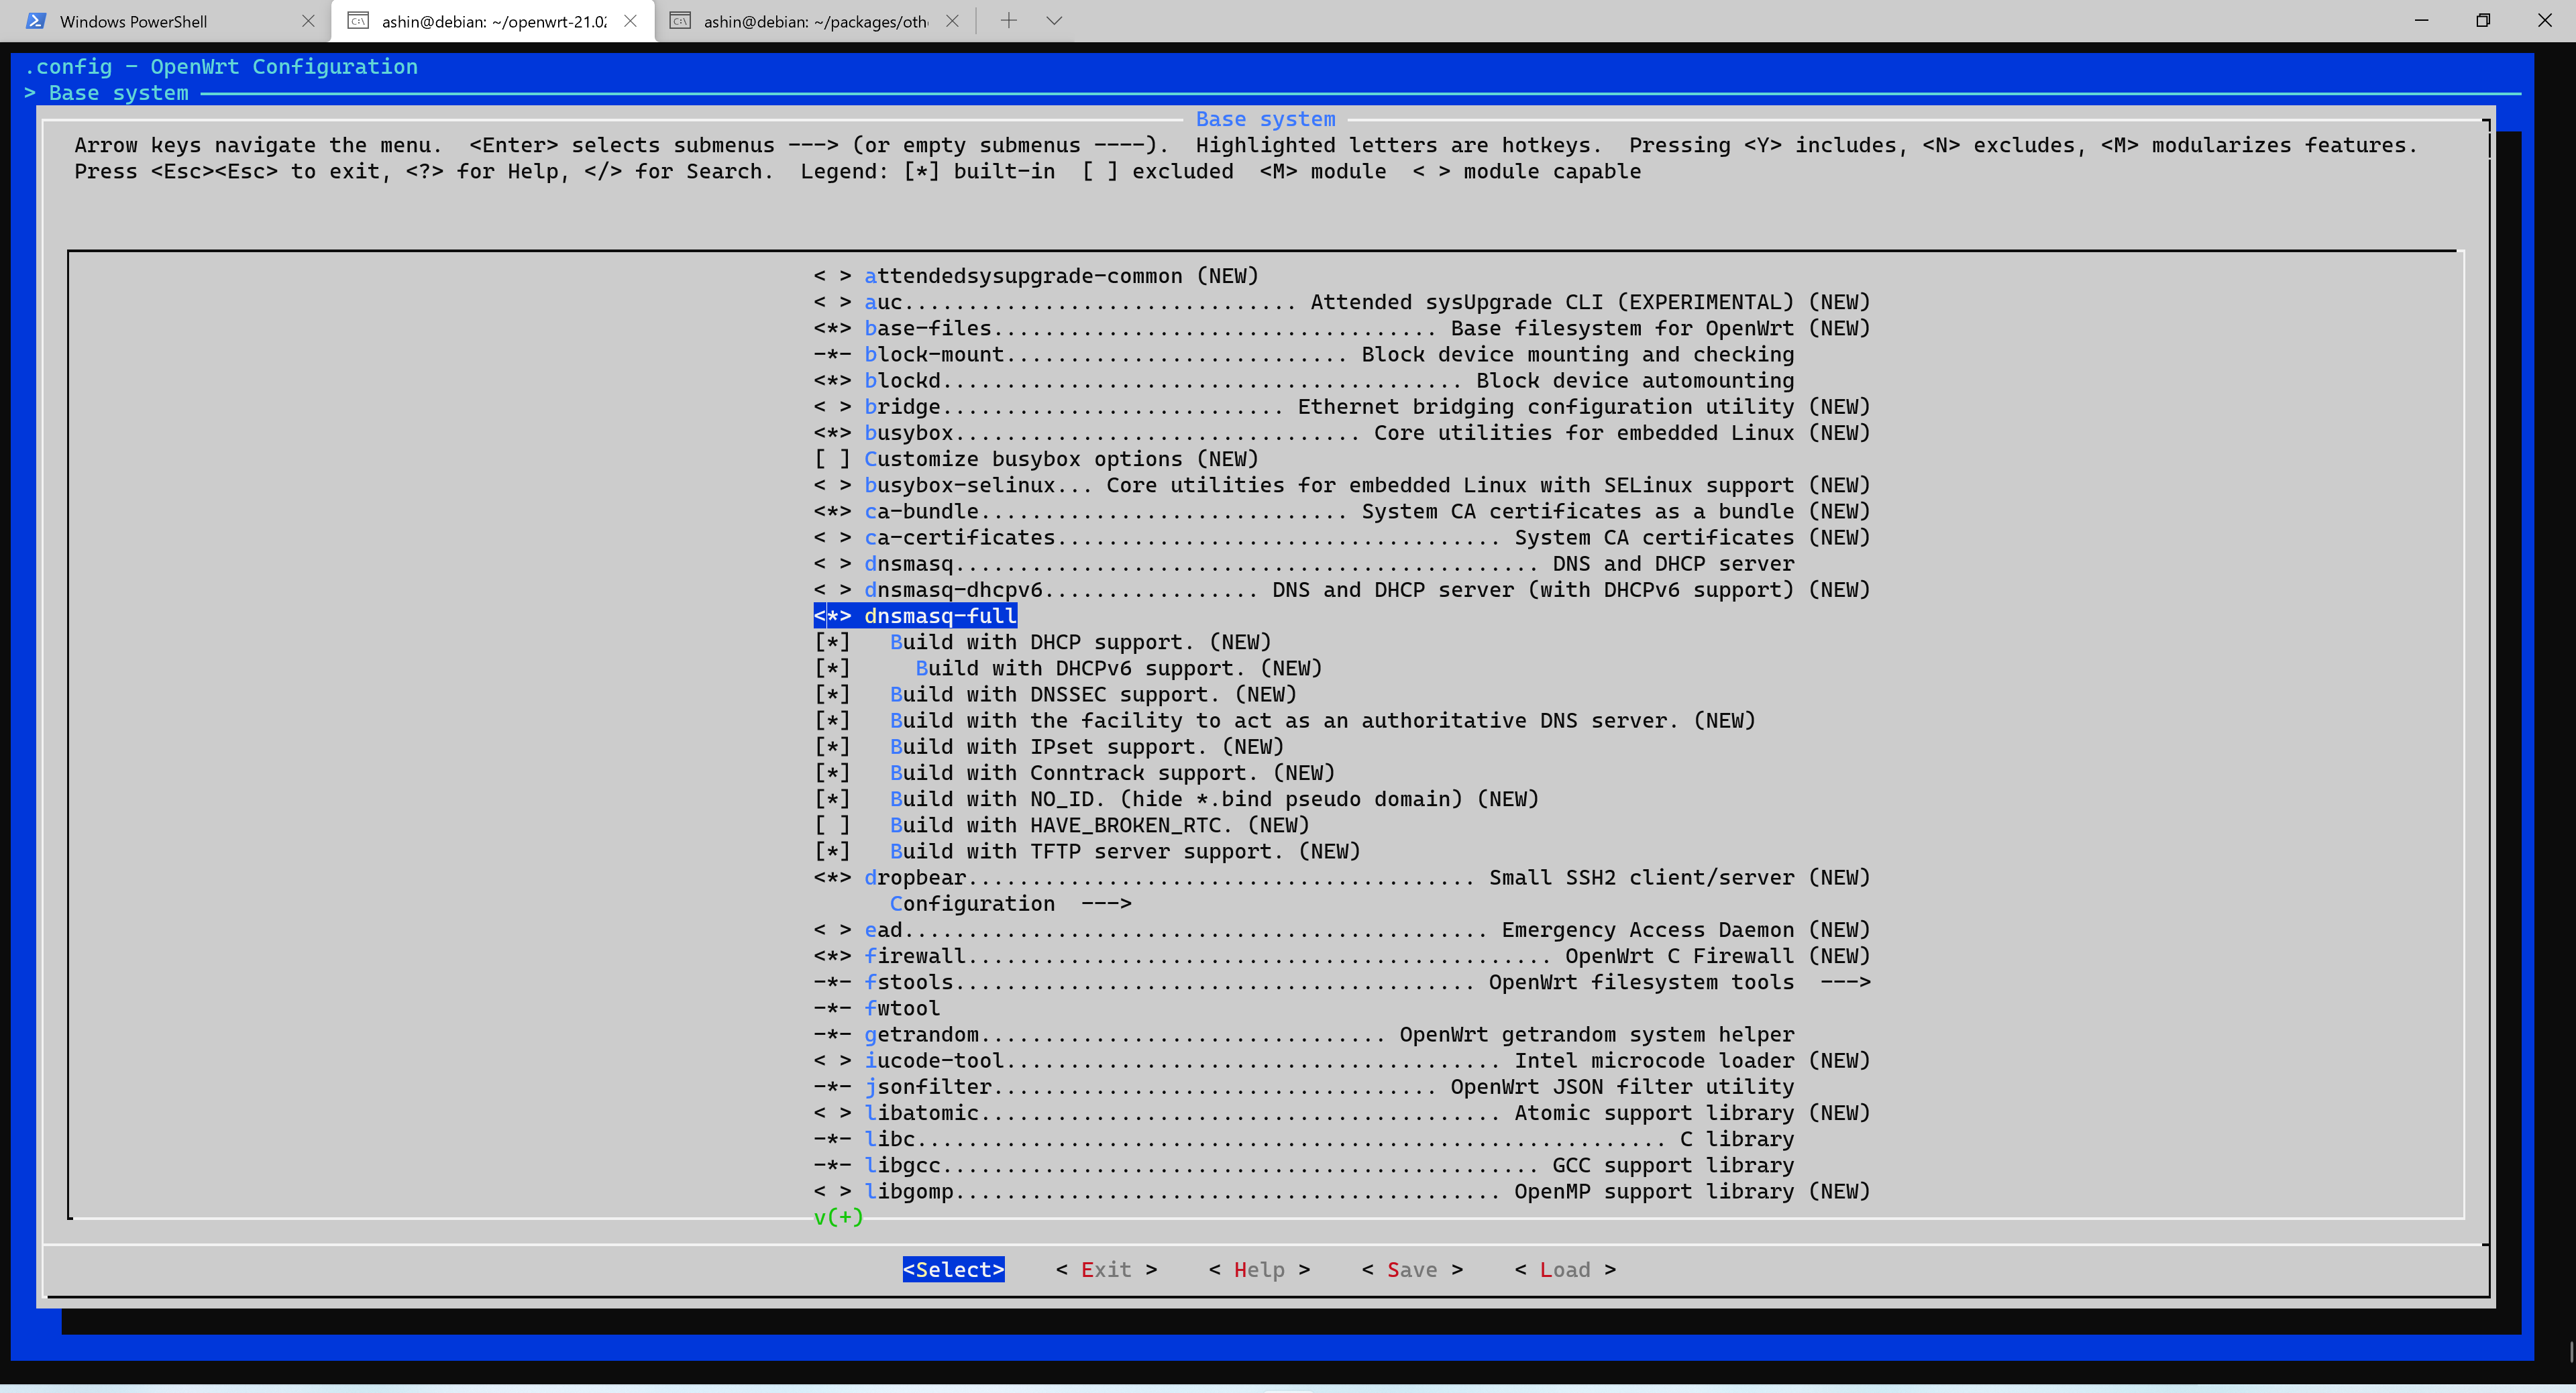Screen dimensions: 2576x1393
Task: Click the green v(+) more-below indicator
Action: pos(838,1217)
